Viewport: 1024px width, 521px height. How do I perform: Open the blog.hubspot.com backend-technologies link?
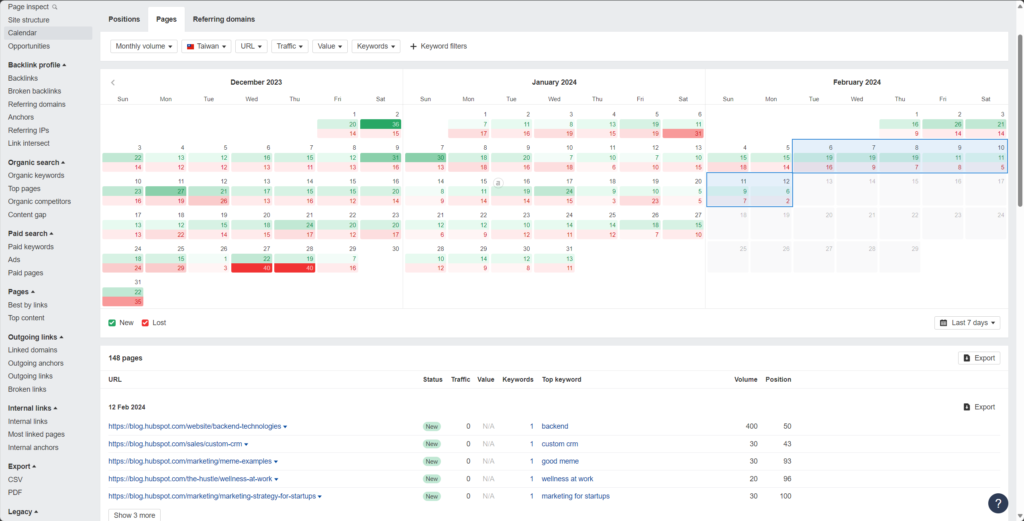(195, 426)
